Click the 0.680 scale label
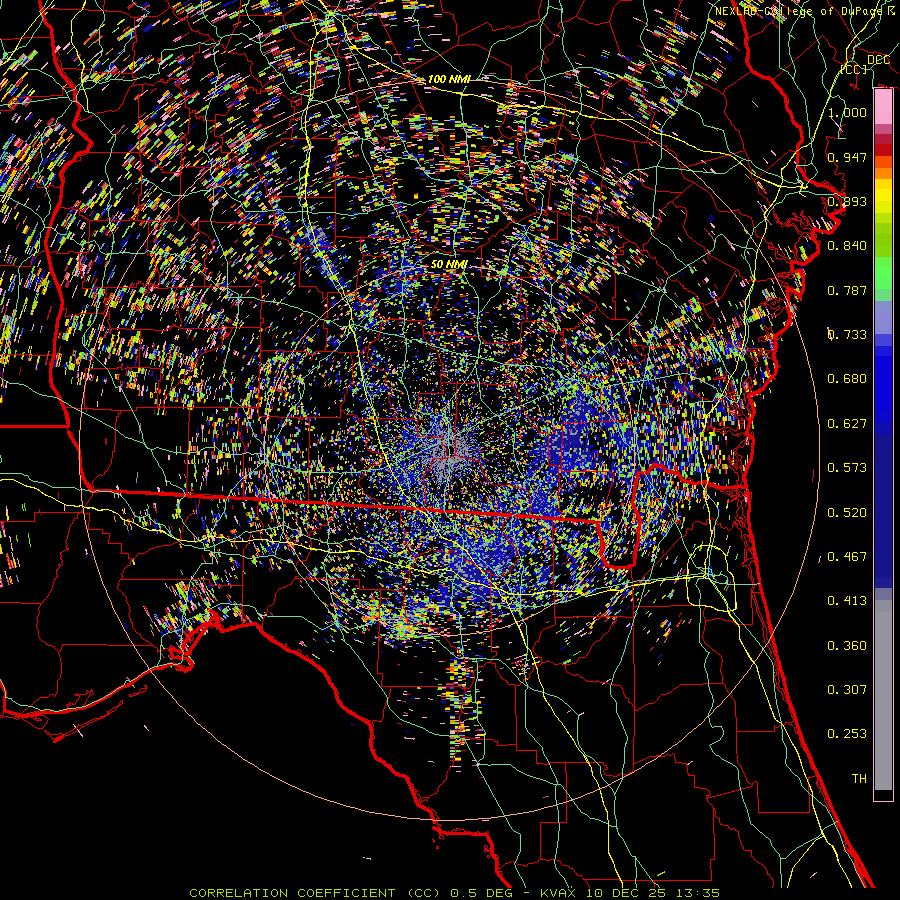 tap(847, 379)
